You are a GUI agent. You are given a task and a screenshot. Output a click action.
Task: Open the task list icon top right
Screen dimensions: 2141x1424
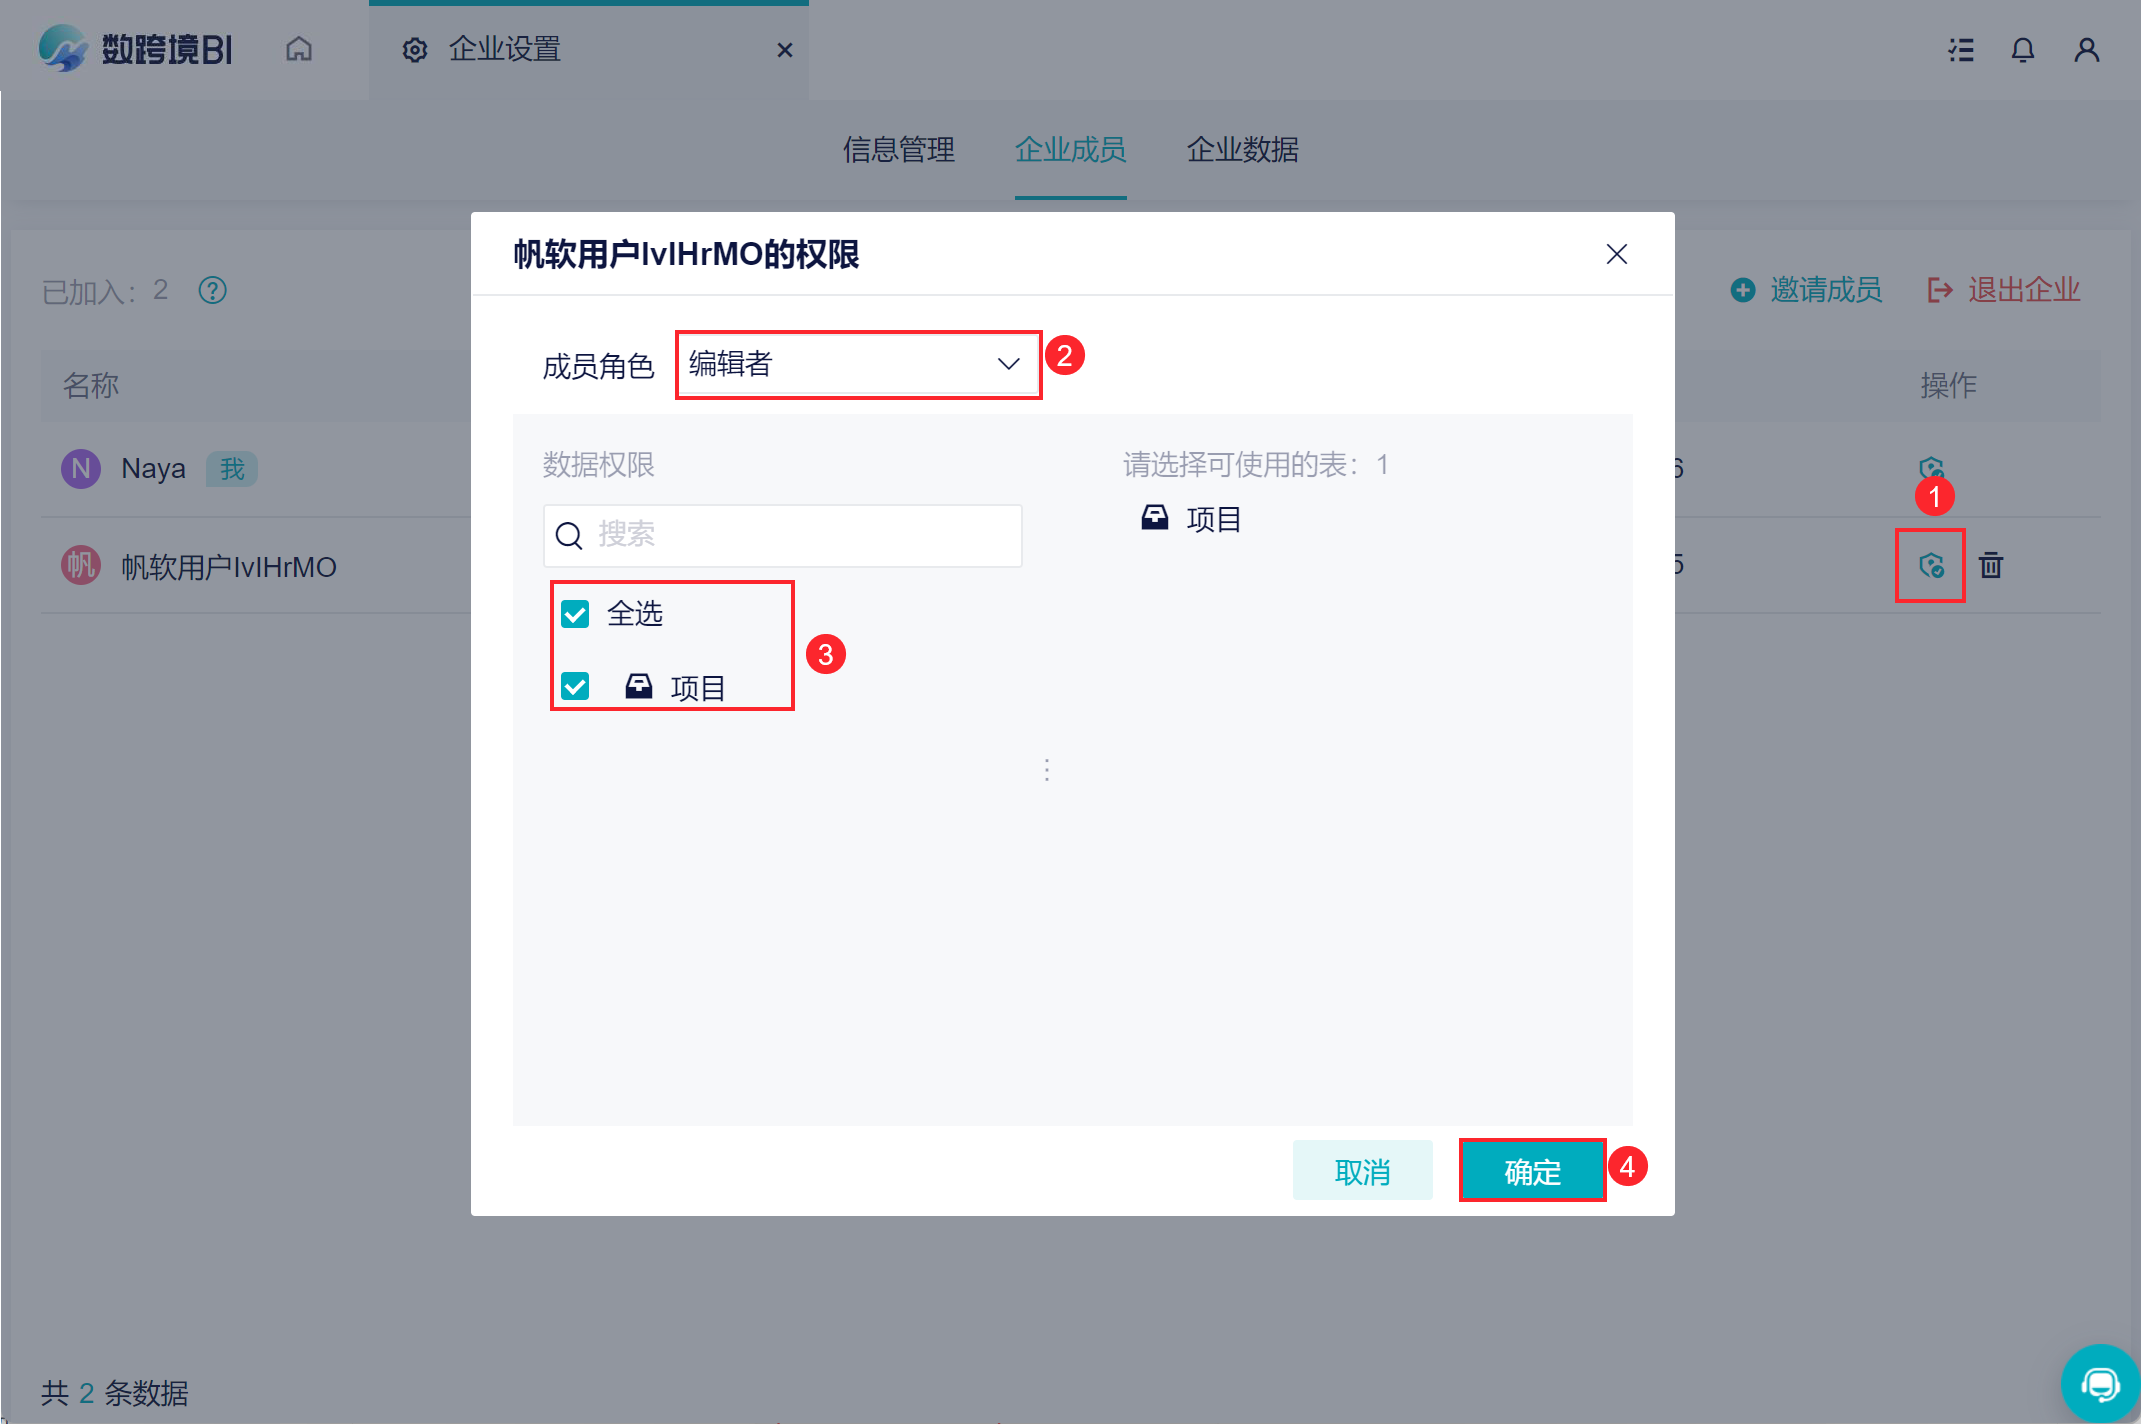[x=1961, y=50]
